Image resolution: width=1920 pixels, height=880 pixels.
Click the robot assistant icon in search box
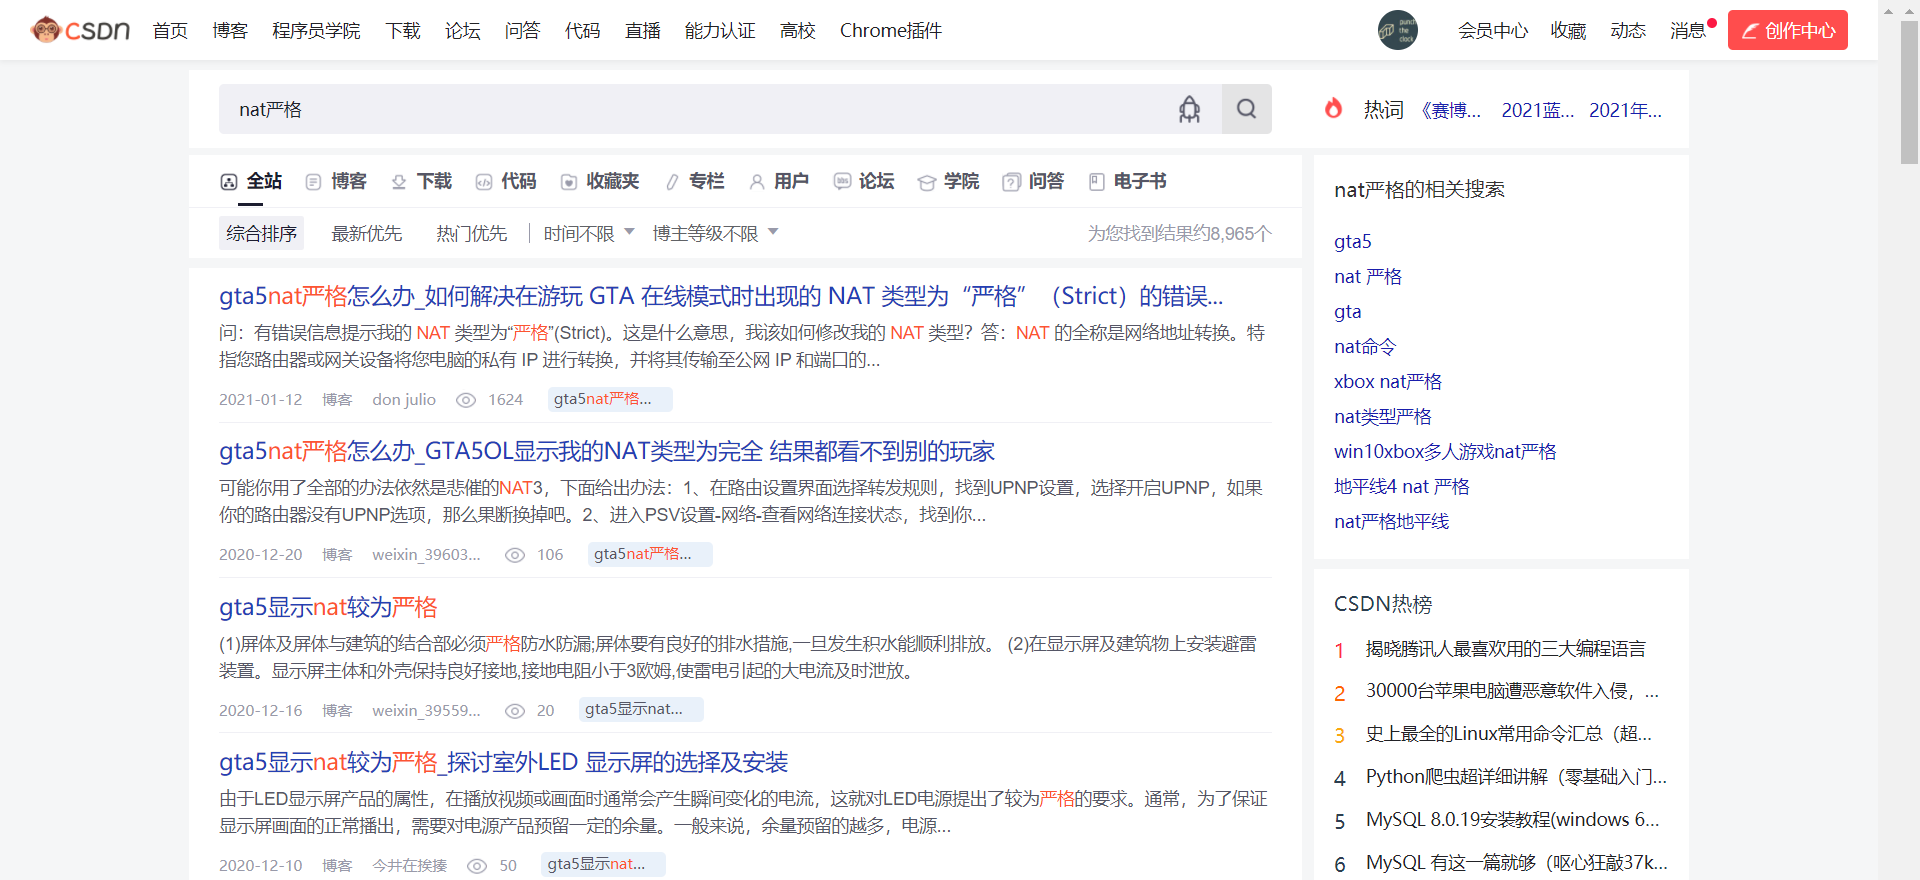click(x=1189, y=109)
